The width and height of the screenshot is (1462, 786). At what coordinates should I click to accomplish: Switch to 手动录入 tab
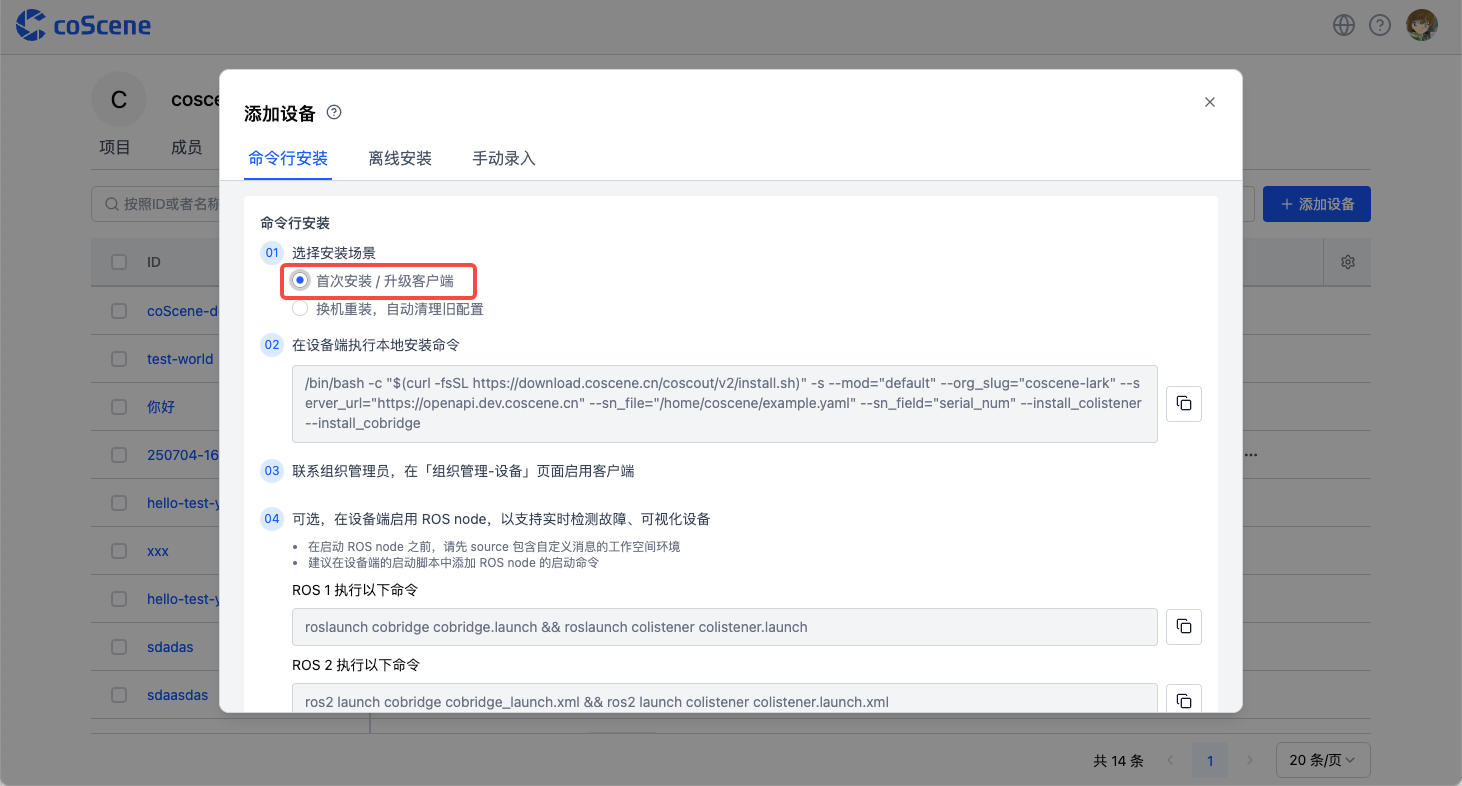click(x=504, y=158)
